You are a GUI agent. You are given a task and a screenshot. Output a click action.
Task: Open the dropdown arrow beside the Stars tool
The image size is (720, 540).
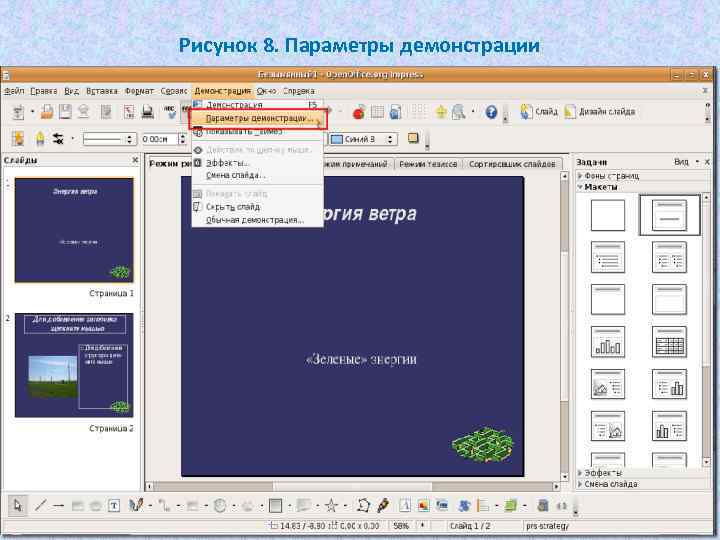coord(345,506)
